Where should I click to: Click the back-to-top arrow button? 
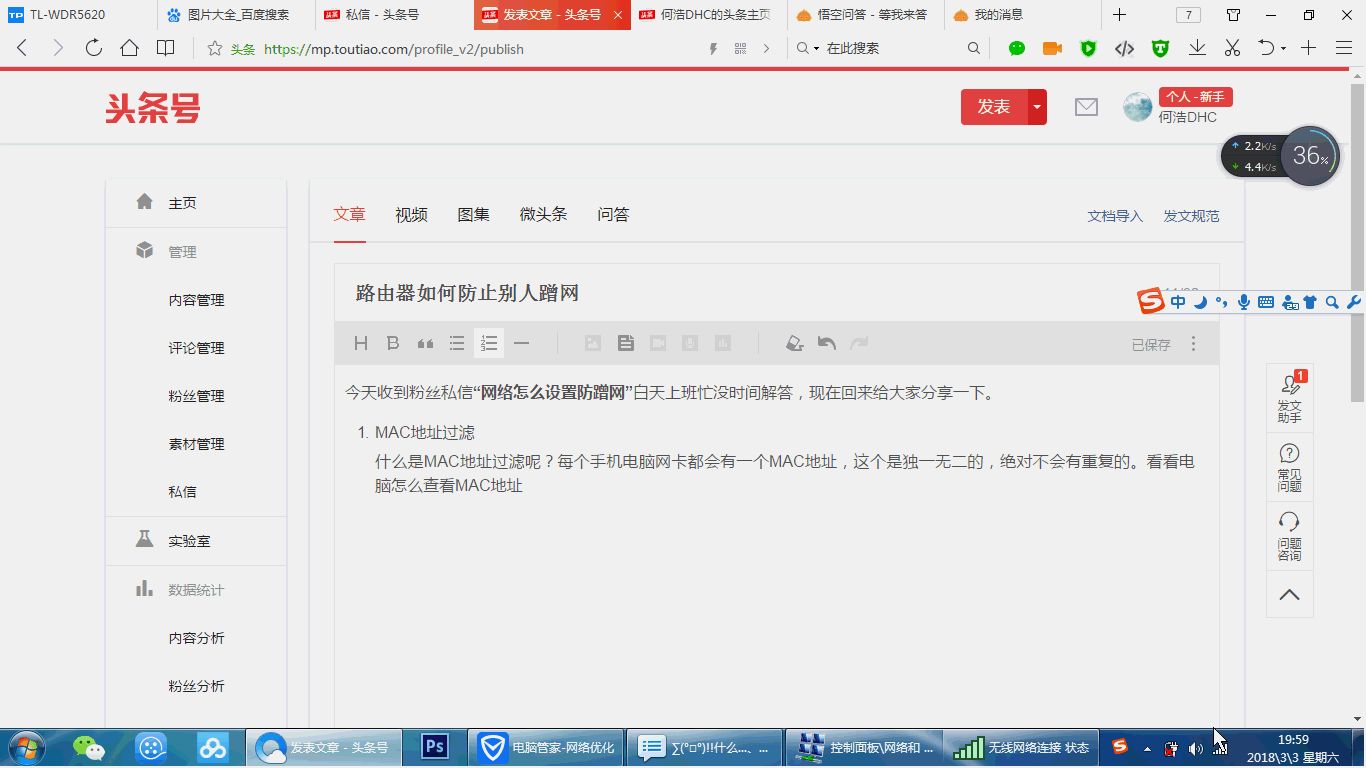pyautogui.click(x=1289, y=595)
